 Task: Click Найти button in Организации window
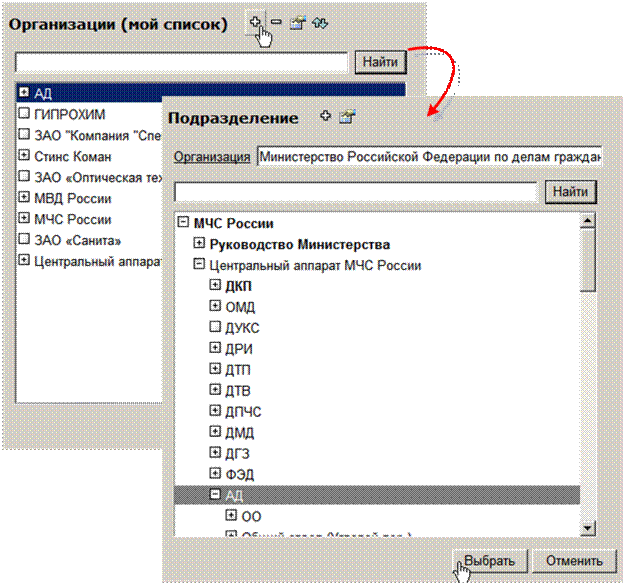click(380, 62)
